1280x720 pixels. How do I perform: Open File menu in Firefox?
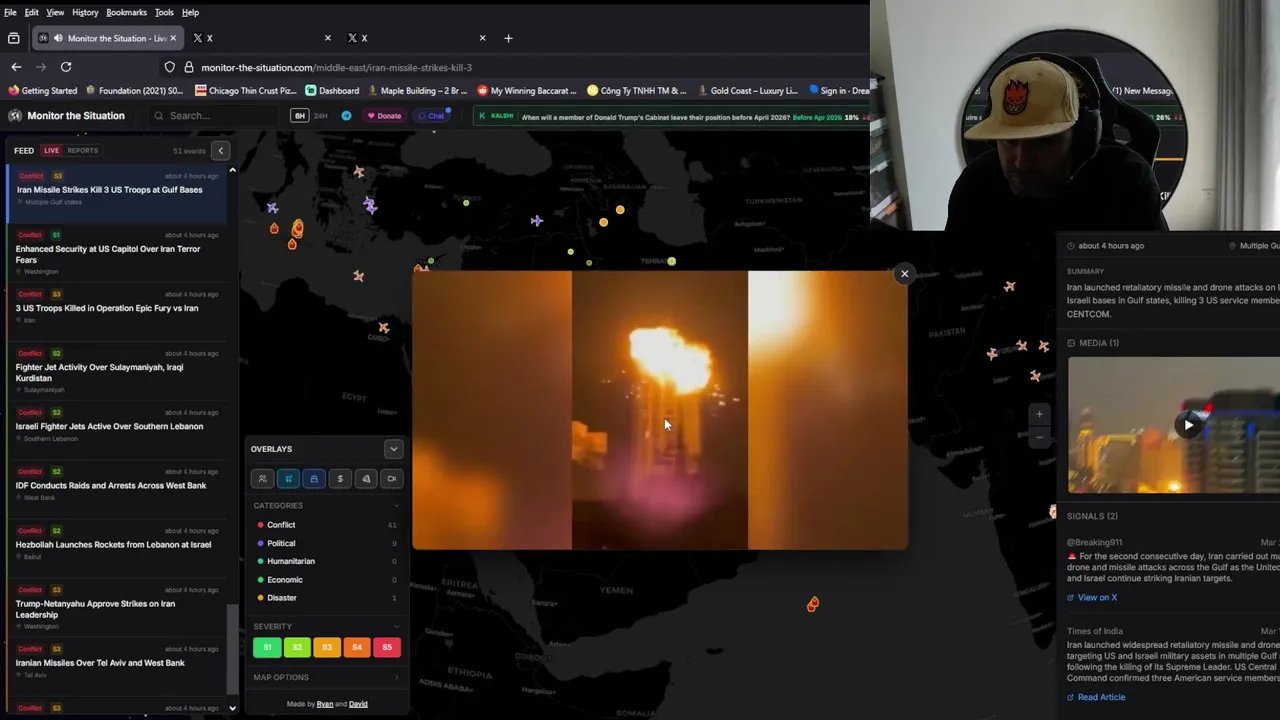[10, 12]
